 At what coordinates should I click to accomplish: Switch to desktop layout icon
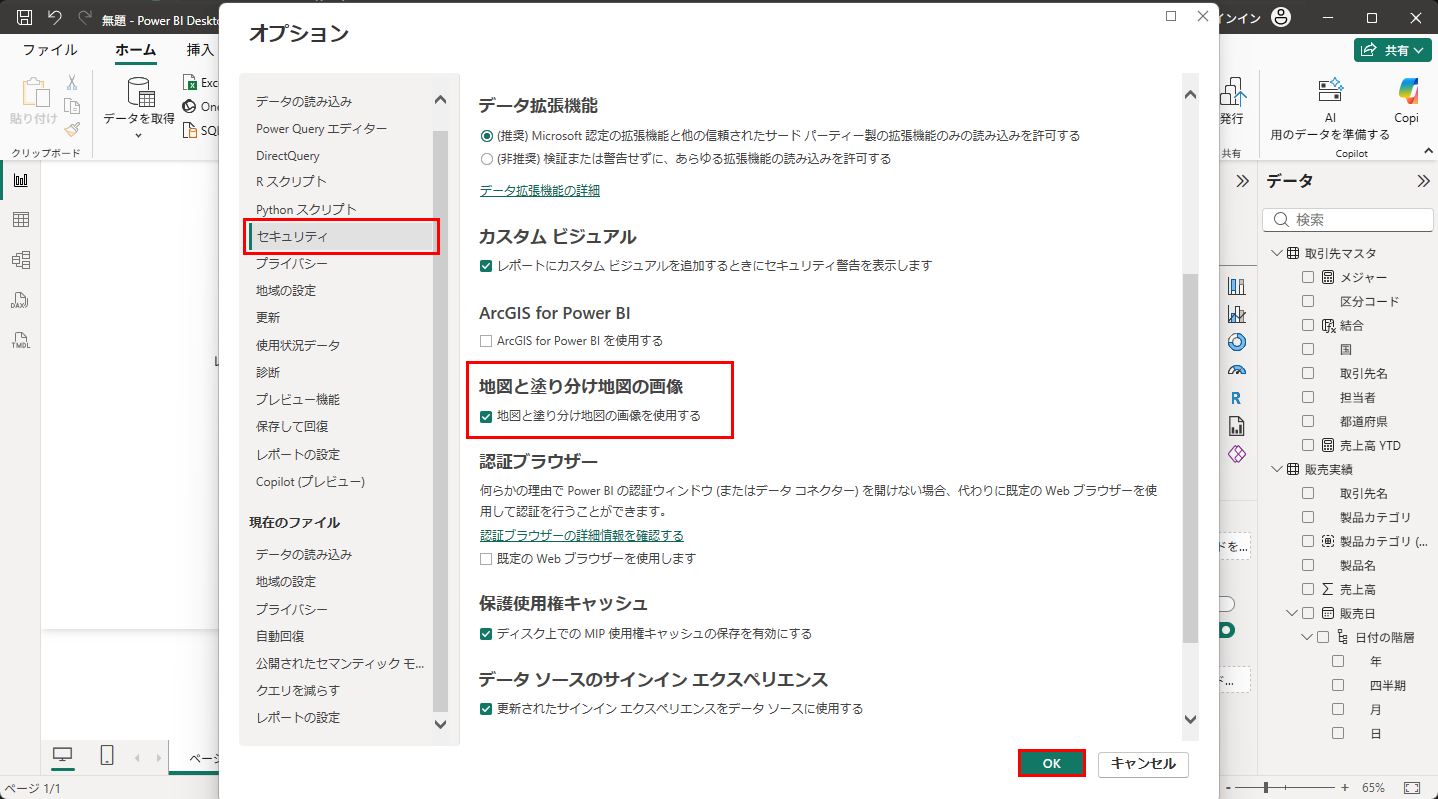tap(63, 756)
